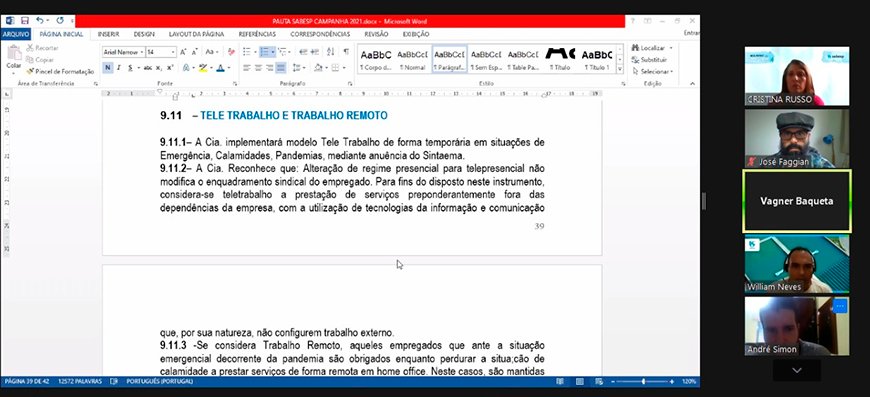This screenshot has height=397, width=870.
Task: Center the paragraph text
Action: tap(258, 68)
